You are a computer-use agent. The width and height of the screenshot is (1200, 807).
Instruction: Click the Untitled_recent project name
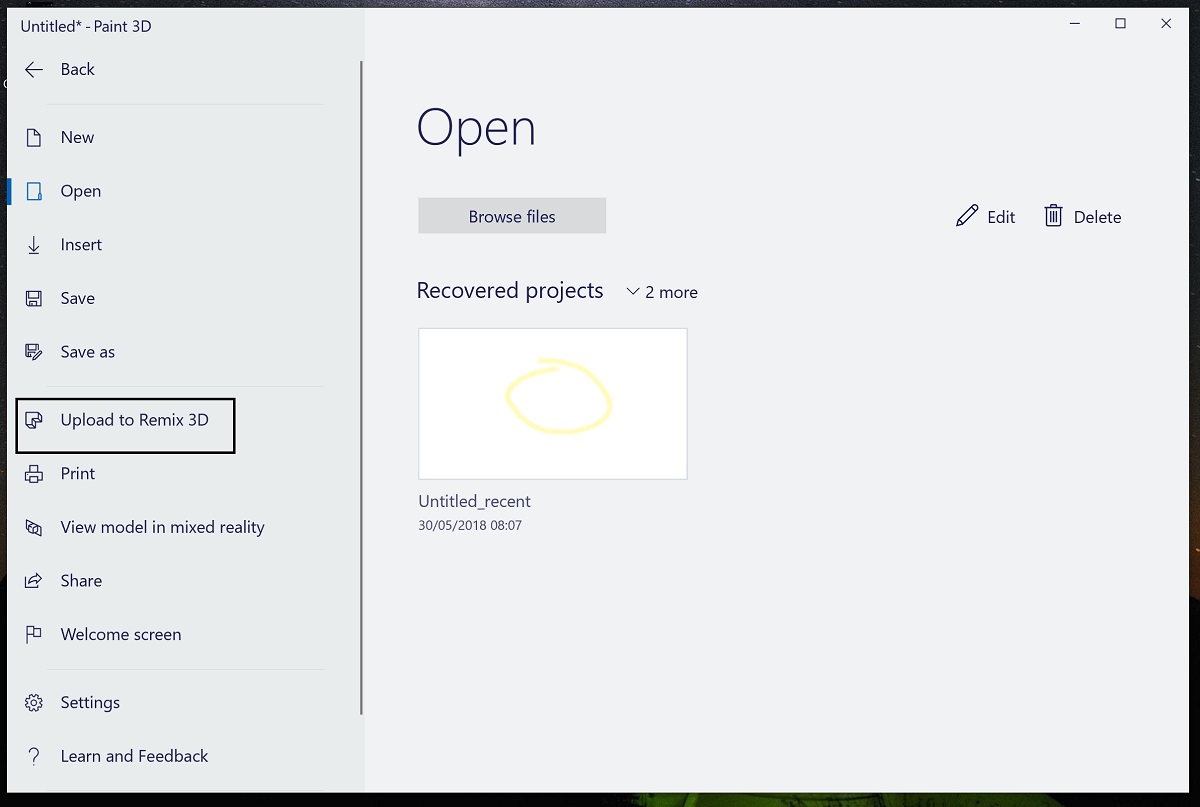coord(475,501)
